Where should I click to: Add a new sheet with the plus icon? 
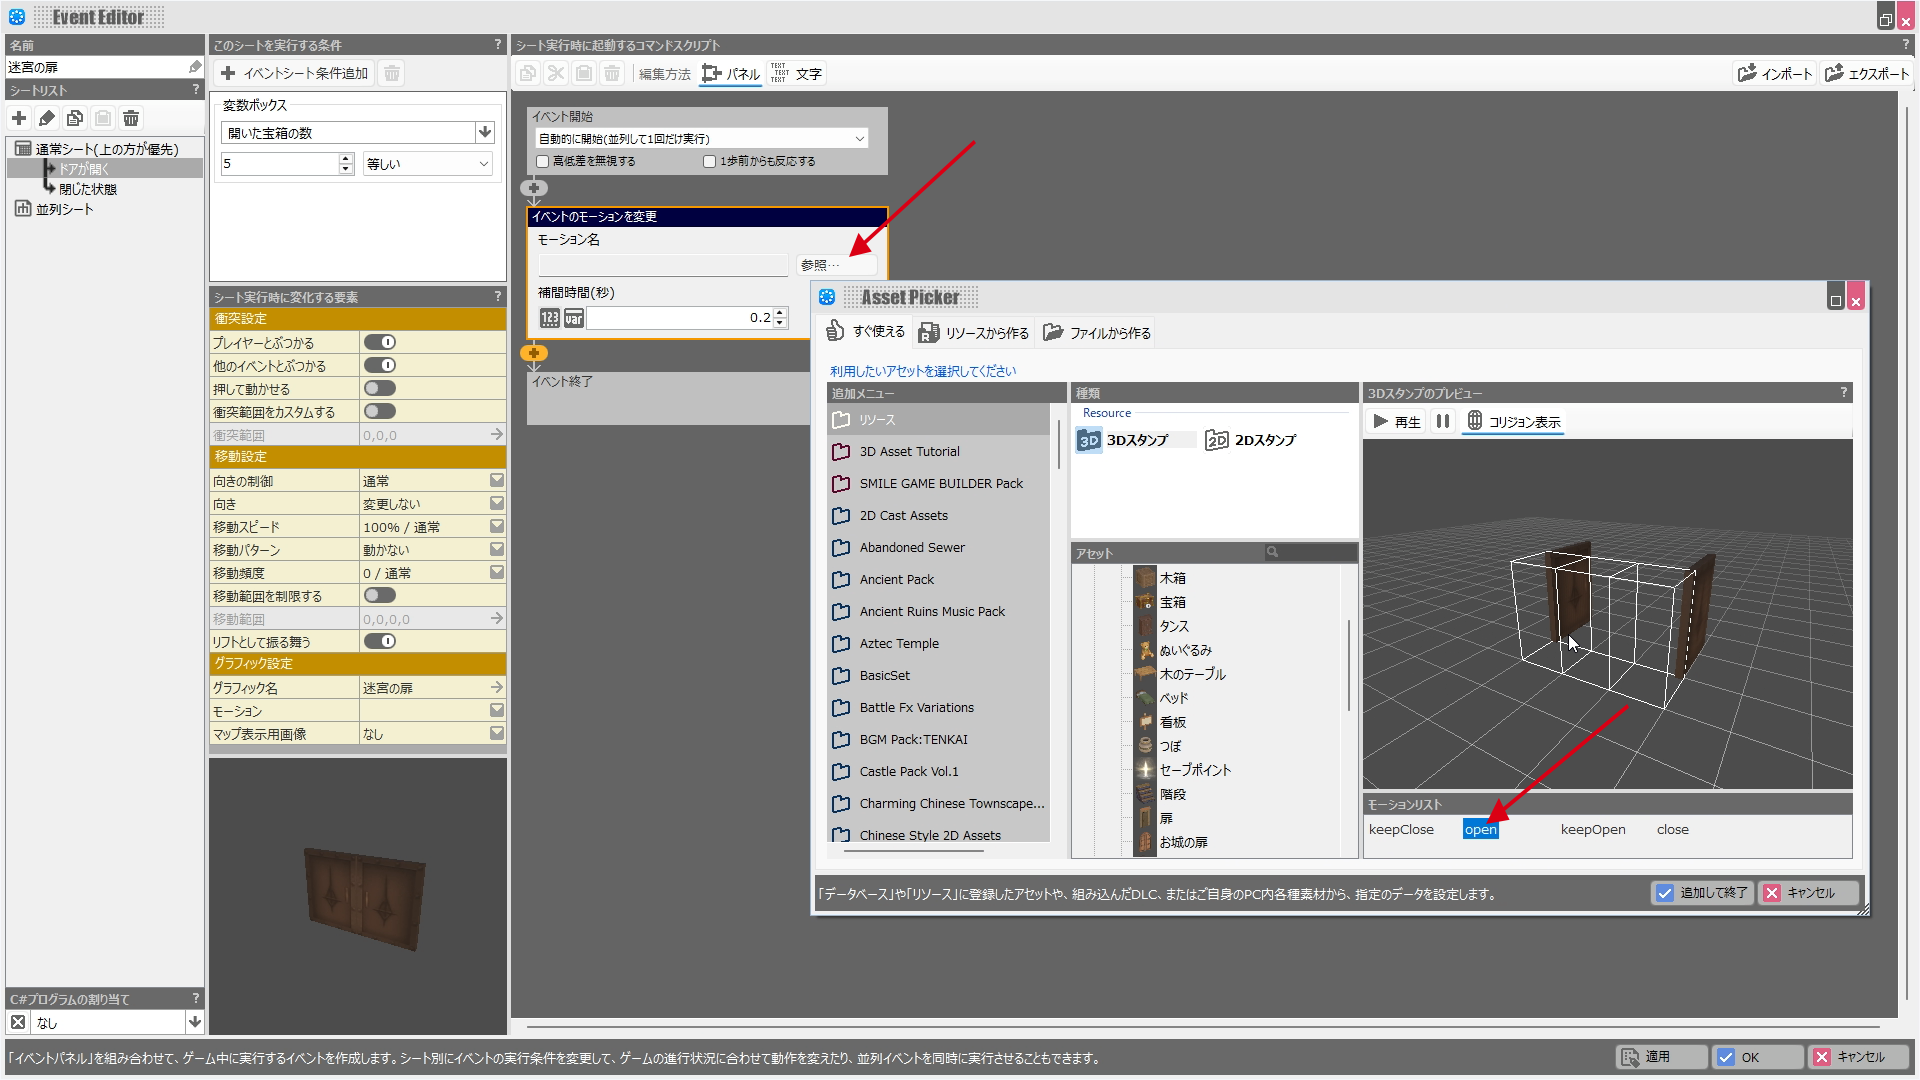tap(19, 118)
